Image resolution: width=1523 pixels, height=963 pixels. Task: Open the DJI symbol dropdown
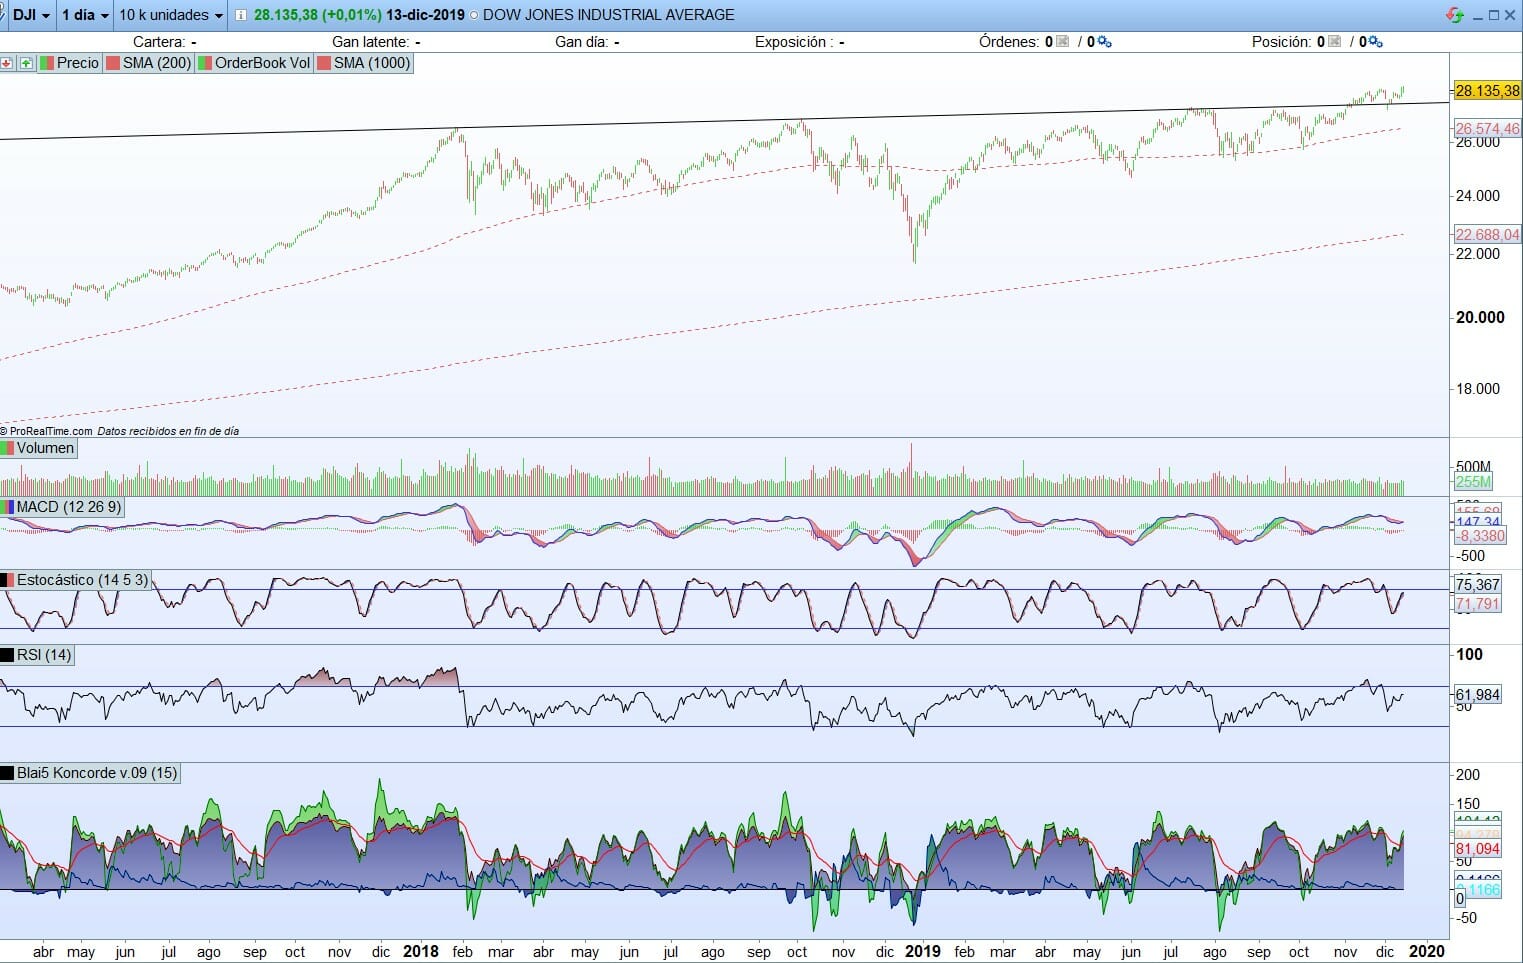tap(31, 15)
